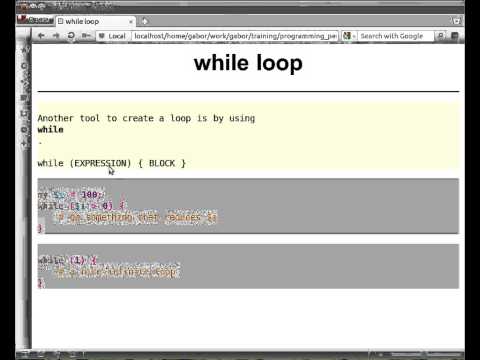Click the "while loop" page heading

248,63
